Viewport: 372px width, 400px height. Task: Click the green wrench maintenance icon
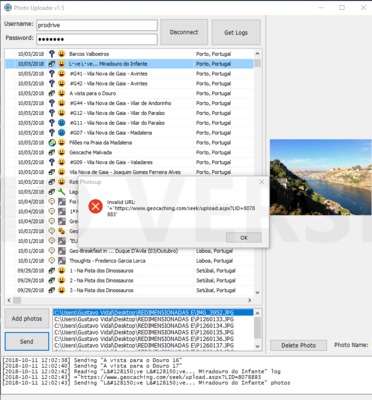point(61,192)
